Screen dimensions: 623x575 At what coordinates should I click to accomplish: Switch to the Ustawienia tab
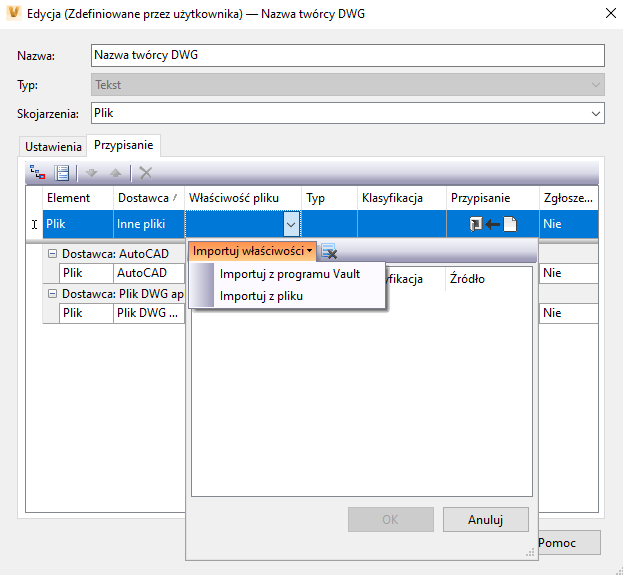(53, 147)
